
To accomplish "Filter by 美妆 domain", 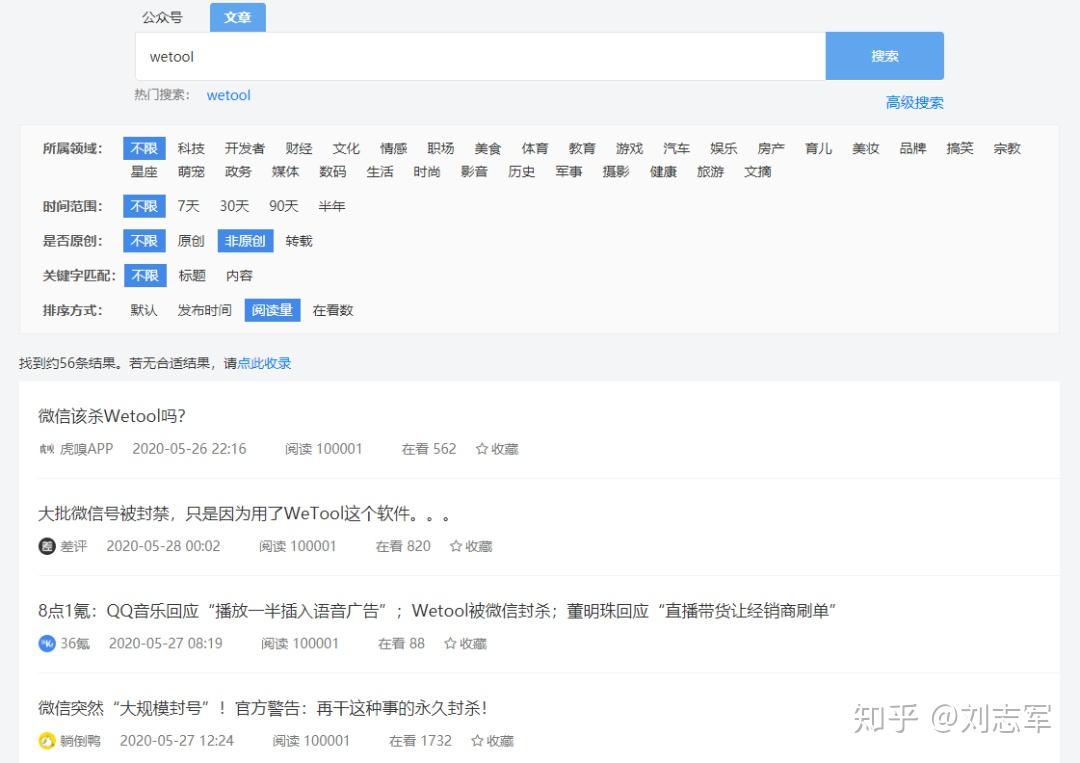I will [x=865, y=148].
